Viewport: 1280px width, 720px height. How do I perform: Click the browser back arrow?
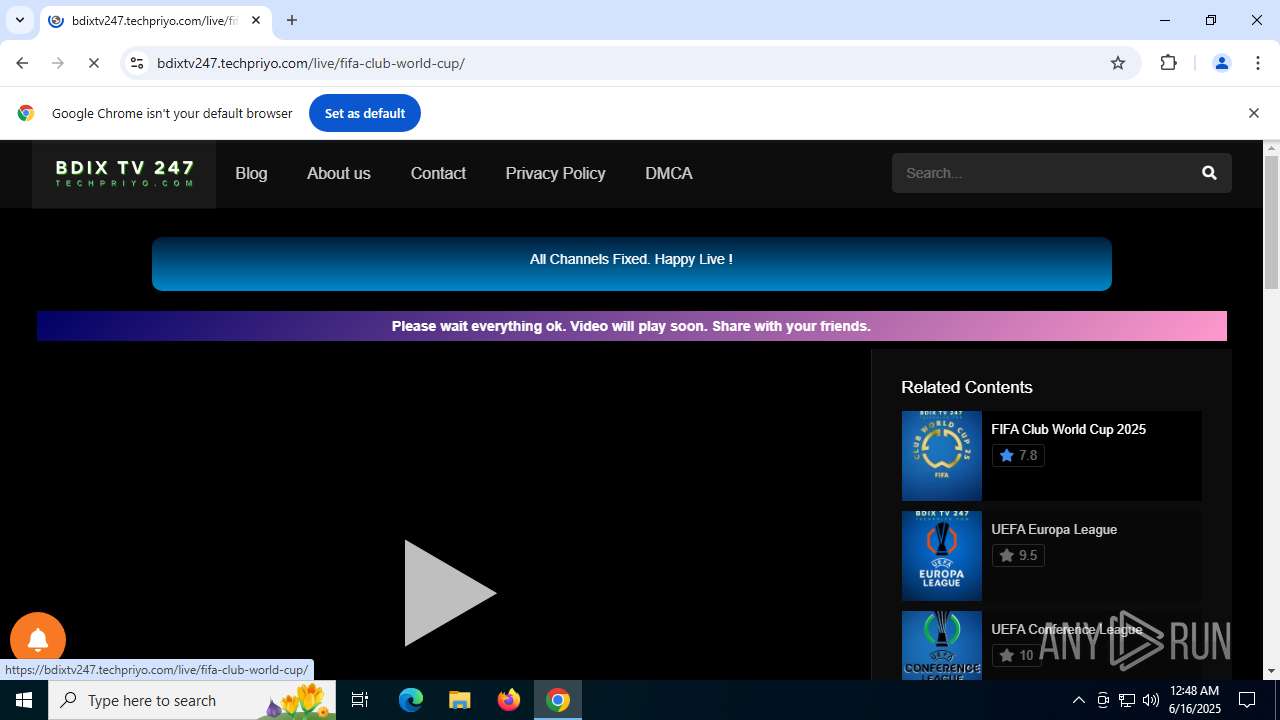click(x=22, y=63)
